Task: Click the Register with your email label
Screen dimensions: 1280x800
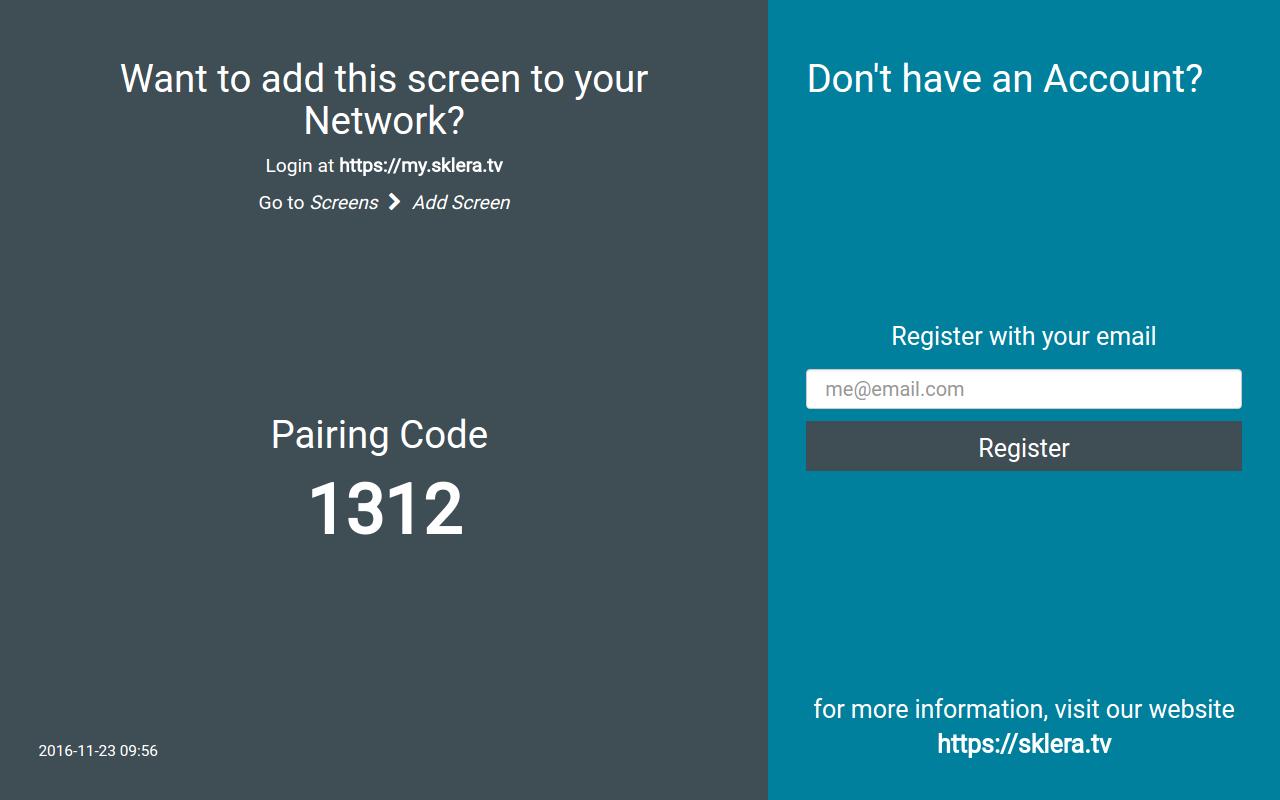Action: point(1024,336)
